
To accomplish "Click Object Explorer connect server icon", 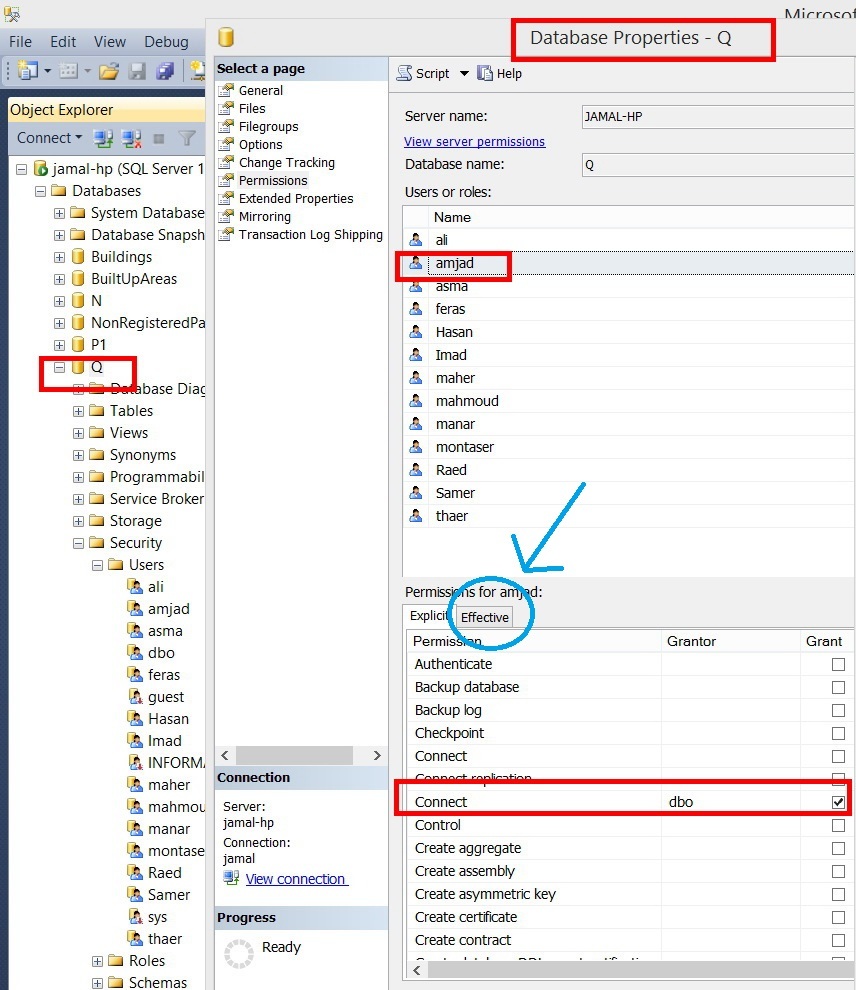I will (104, 138).
